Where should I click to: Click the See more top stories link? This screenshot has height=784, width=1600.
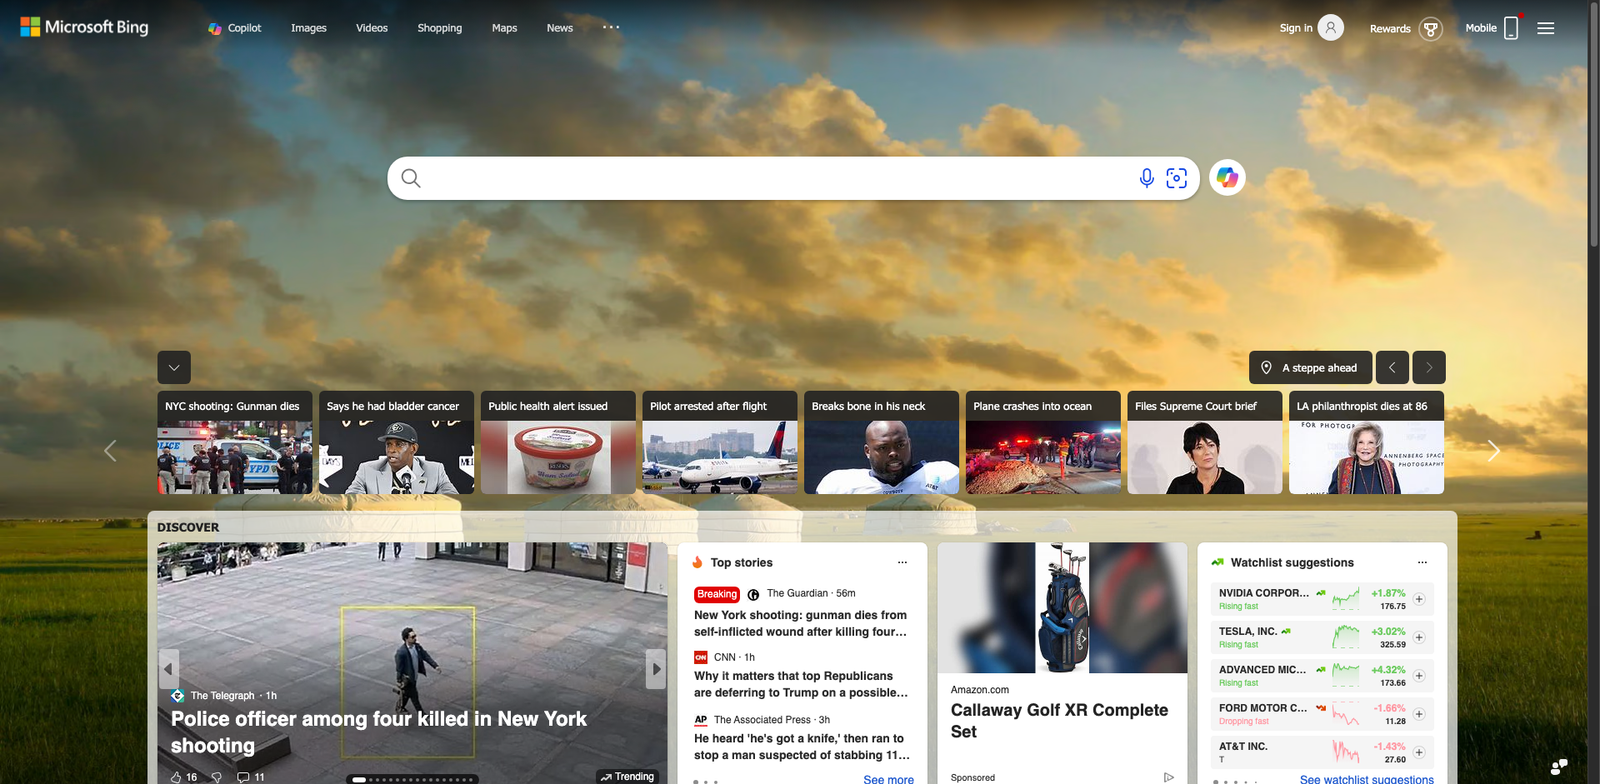pos(888,779)
